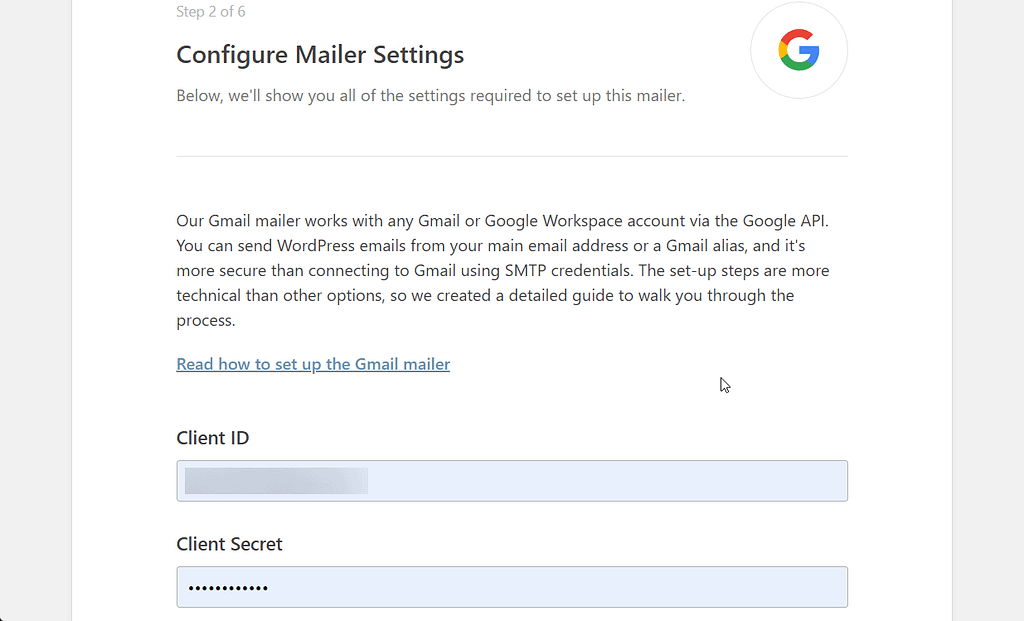
Task: Click the horizontal divider under the subtitle
Action: pos(511,155)
